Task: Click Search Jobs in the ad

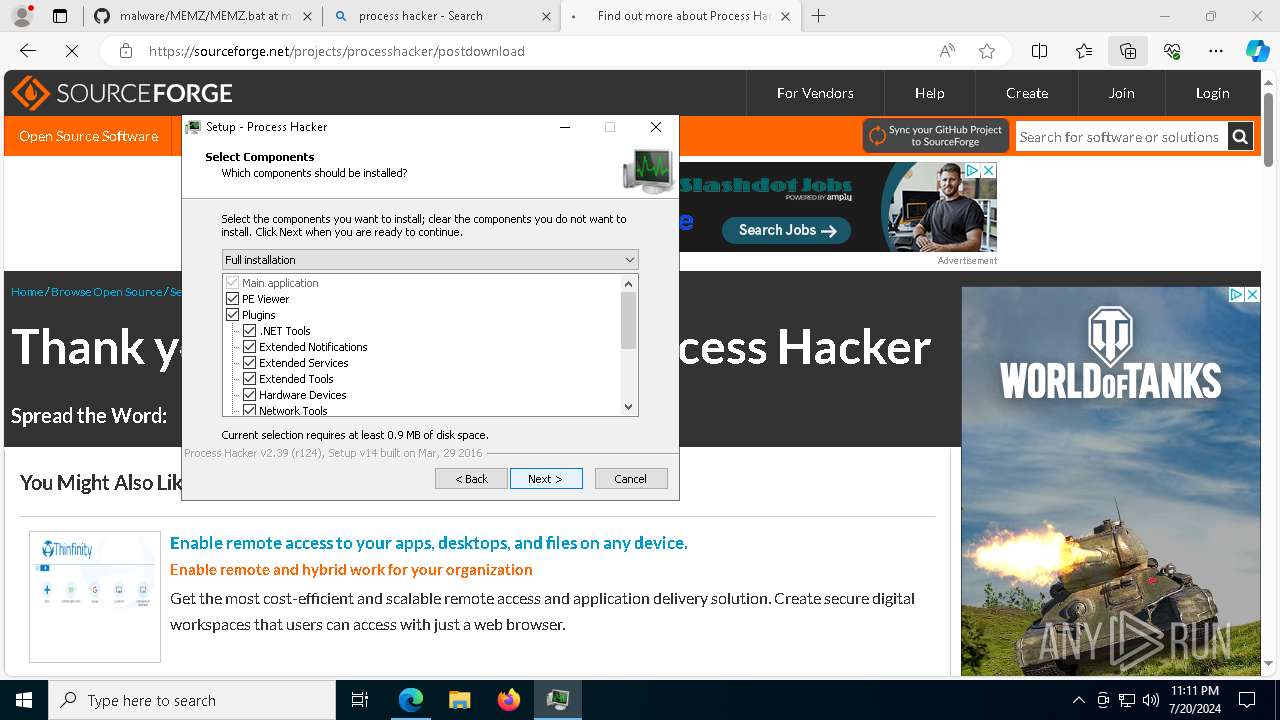Action: coord(786,230)
